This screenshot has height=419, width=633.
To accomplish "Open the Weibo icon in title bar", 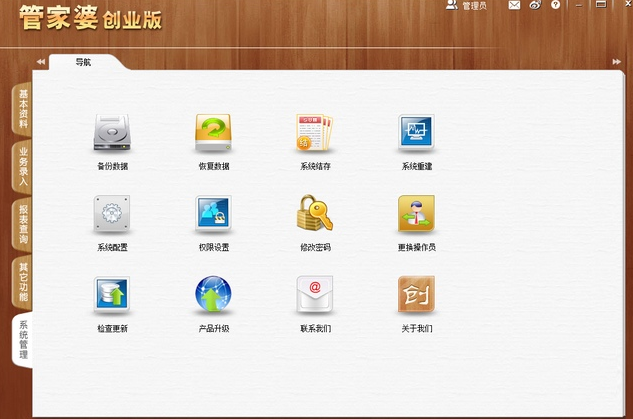I will coord(535,5).
